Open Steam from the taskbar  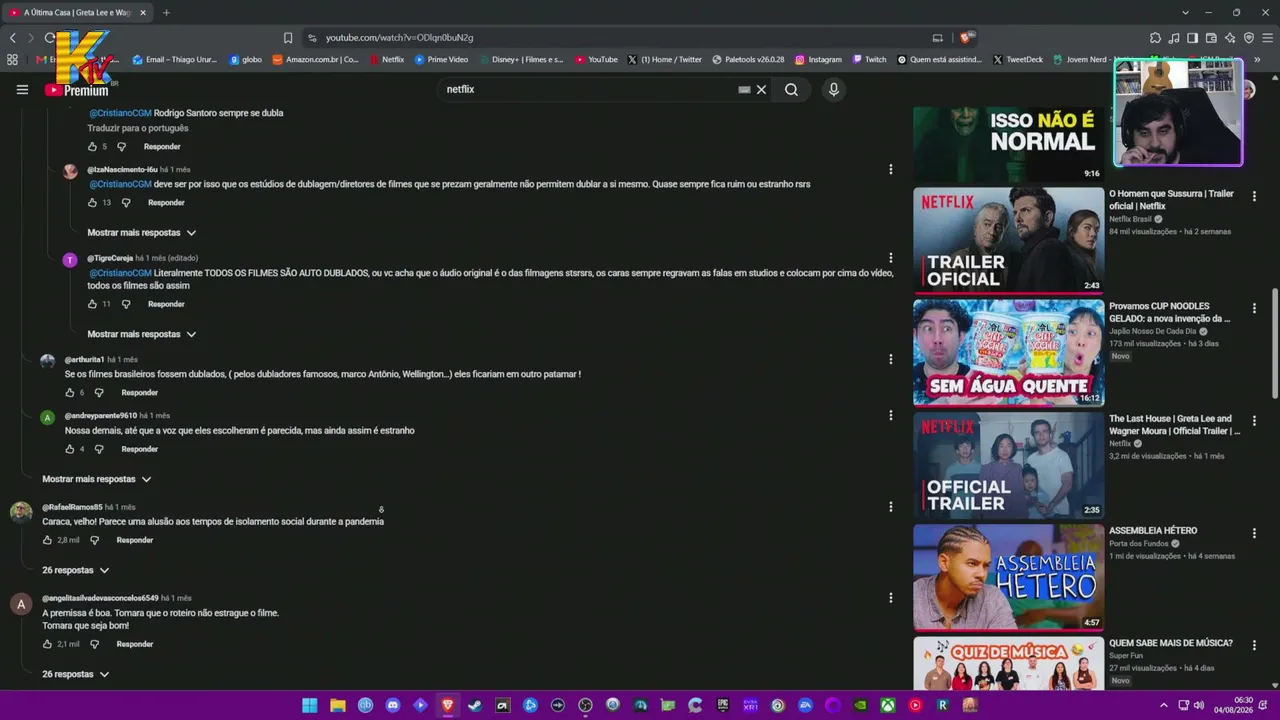(x=475, y=705)
